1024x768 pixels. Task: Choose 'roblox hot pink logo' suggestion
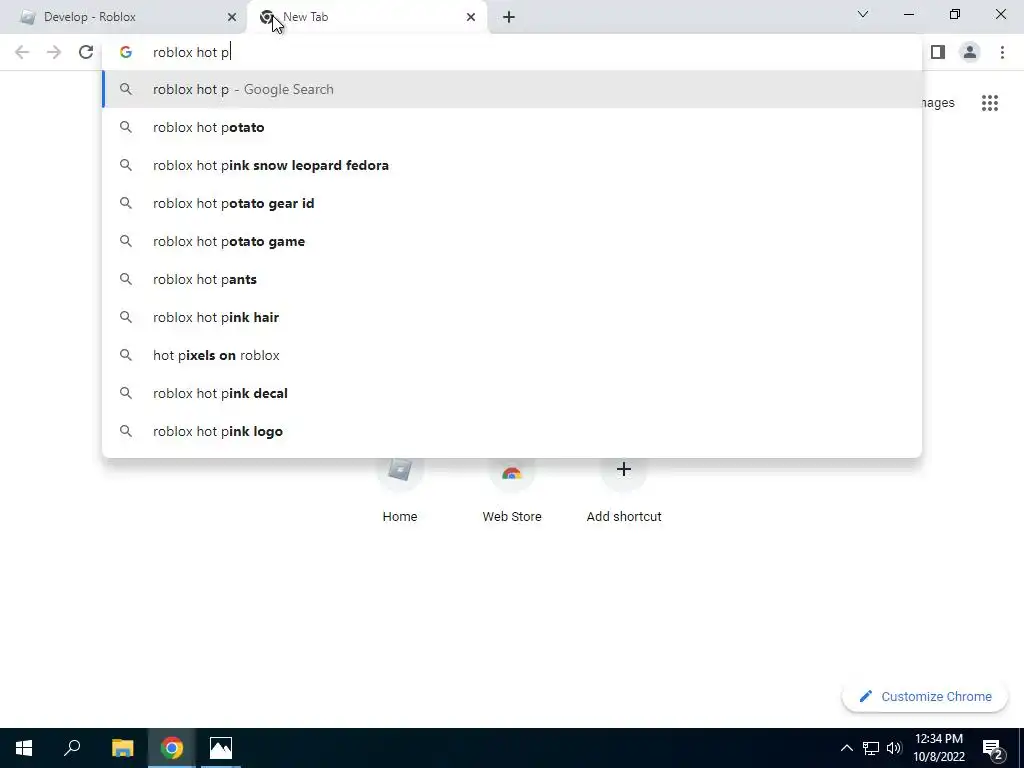coord(512,431)
